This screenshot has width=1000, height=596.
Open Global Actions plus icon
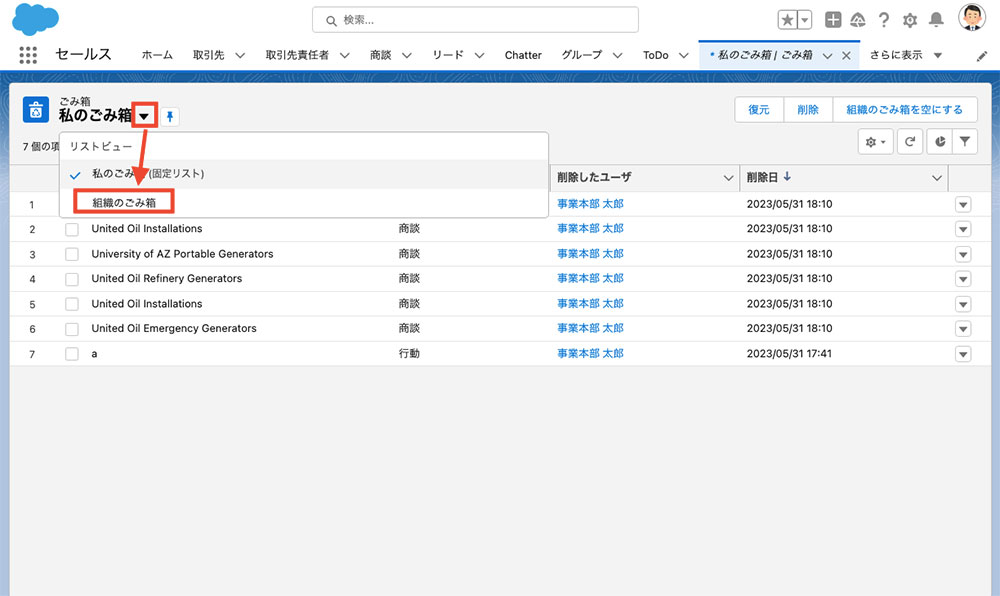[x=833, y=20]
